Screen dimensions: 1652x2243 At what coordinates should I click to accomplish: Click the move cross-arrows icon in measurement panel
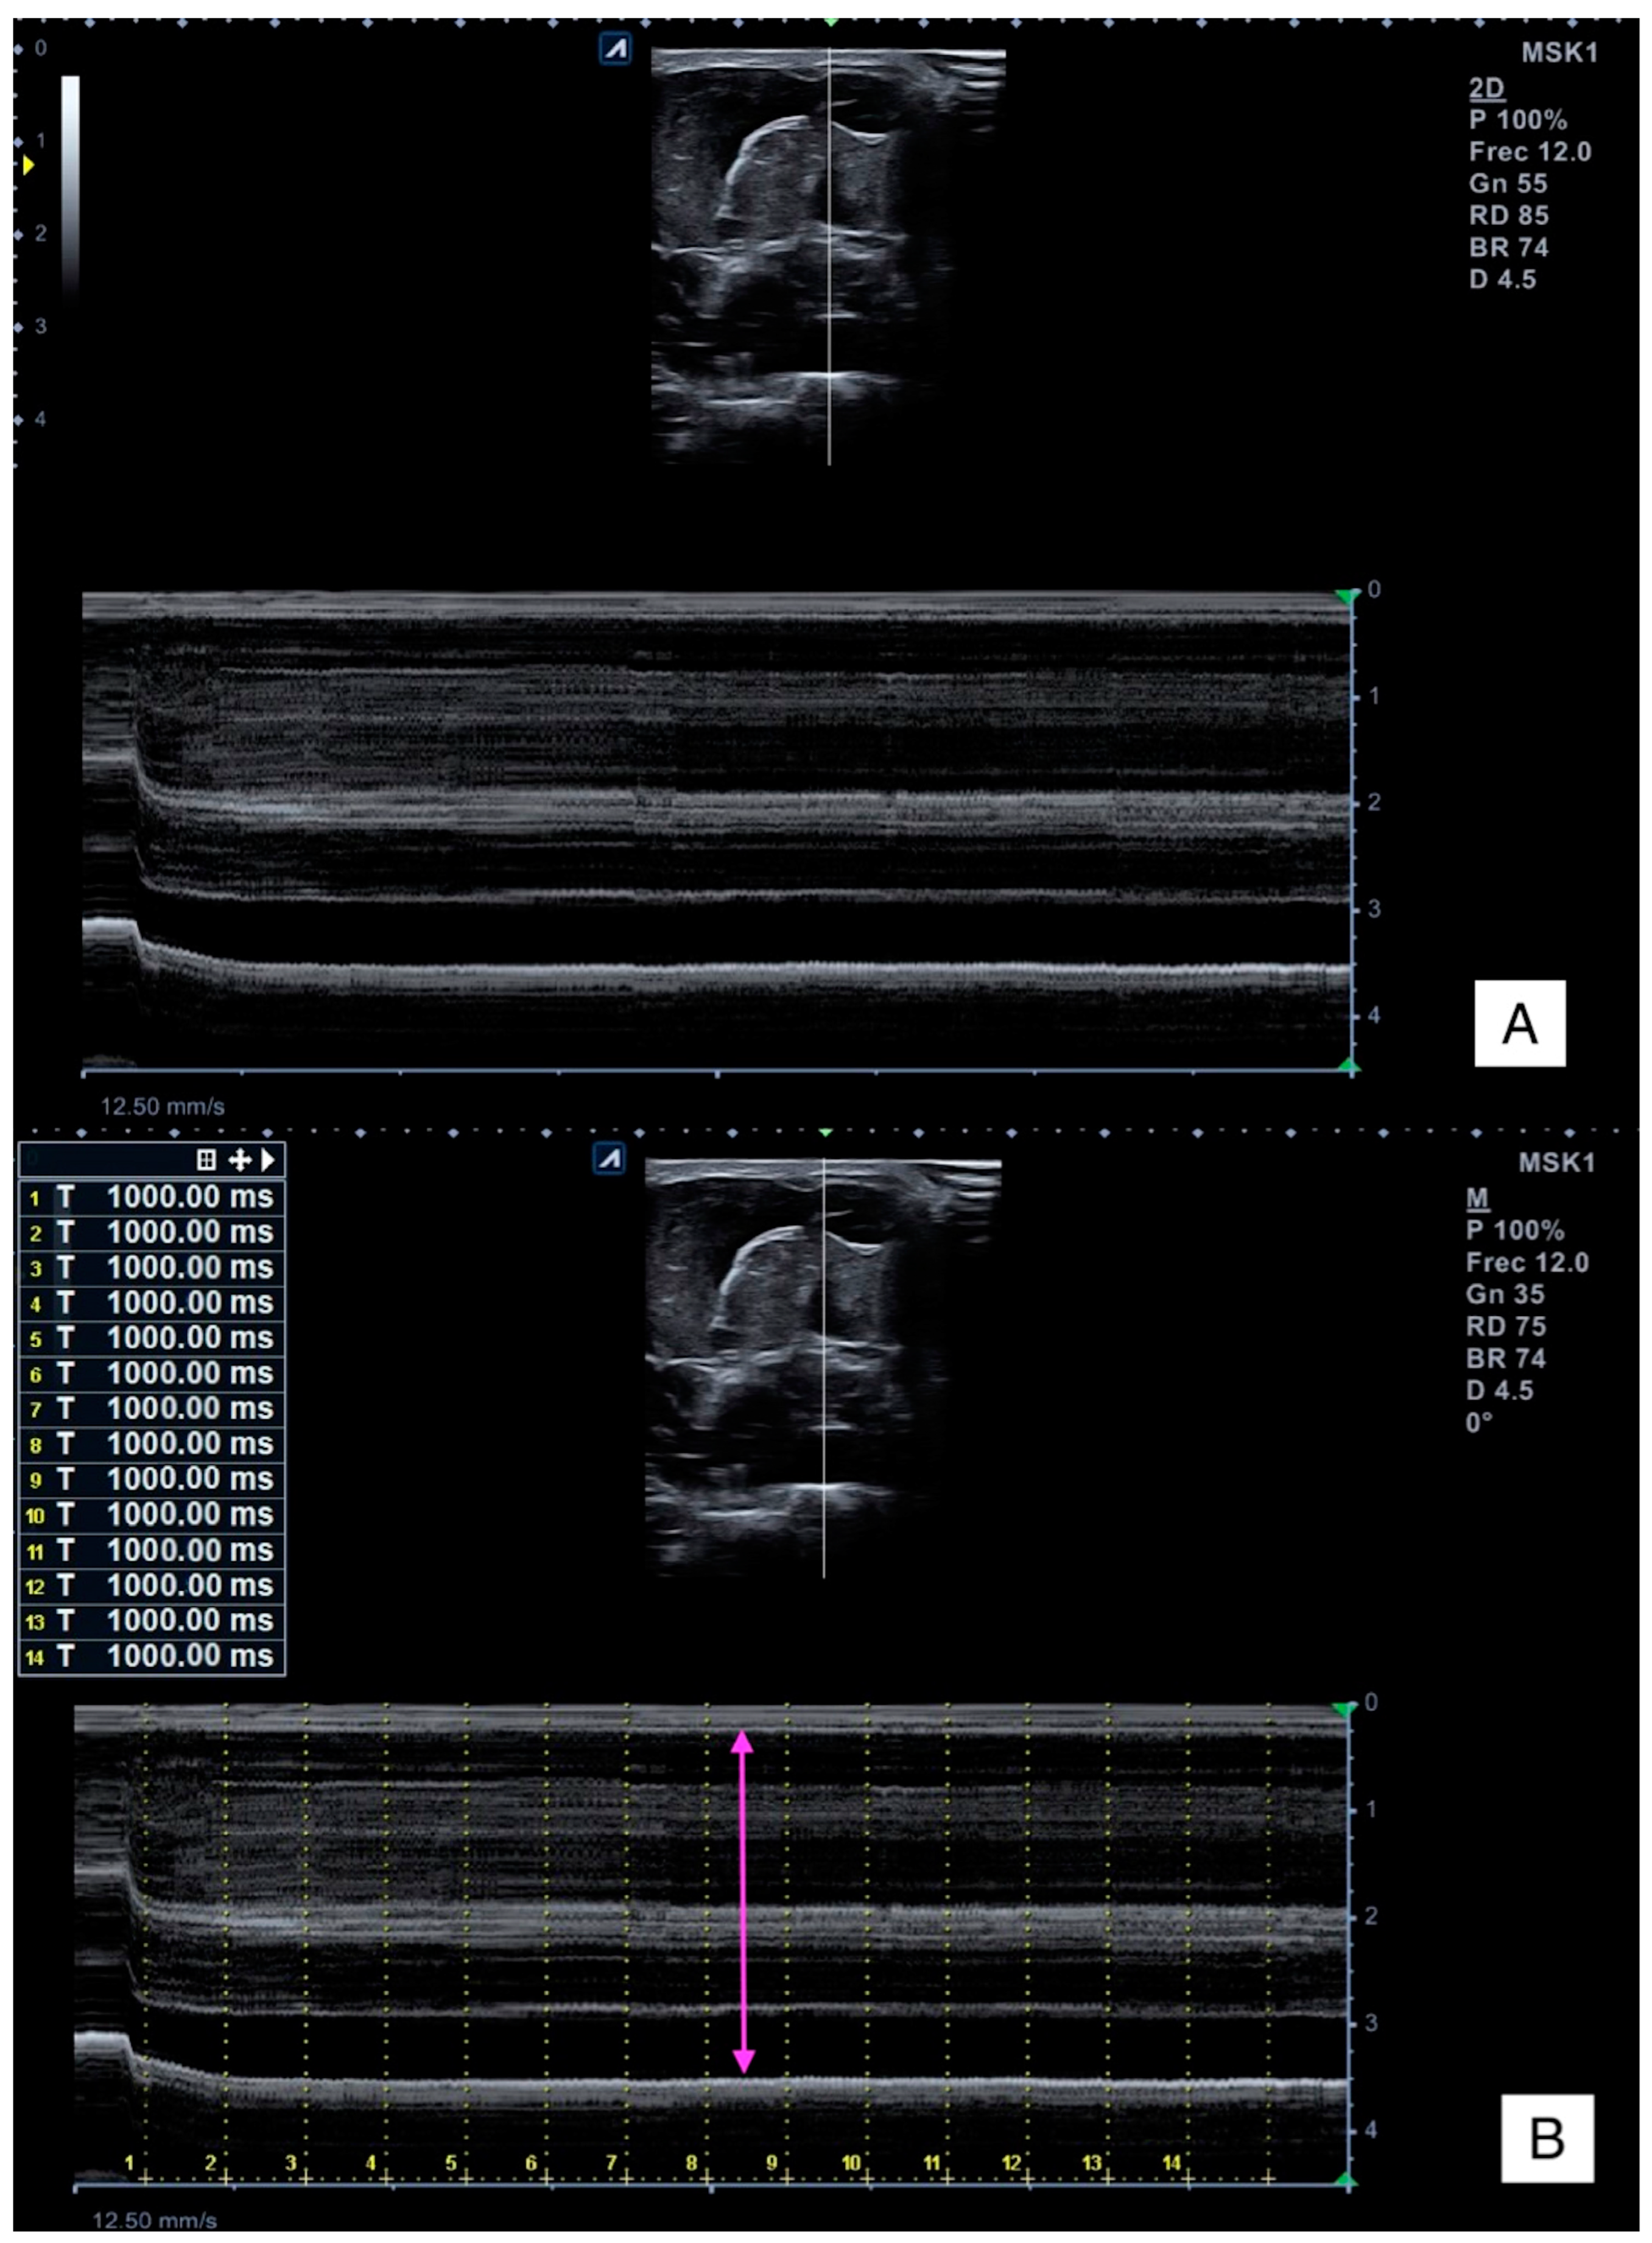(240, 1159)
